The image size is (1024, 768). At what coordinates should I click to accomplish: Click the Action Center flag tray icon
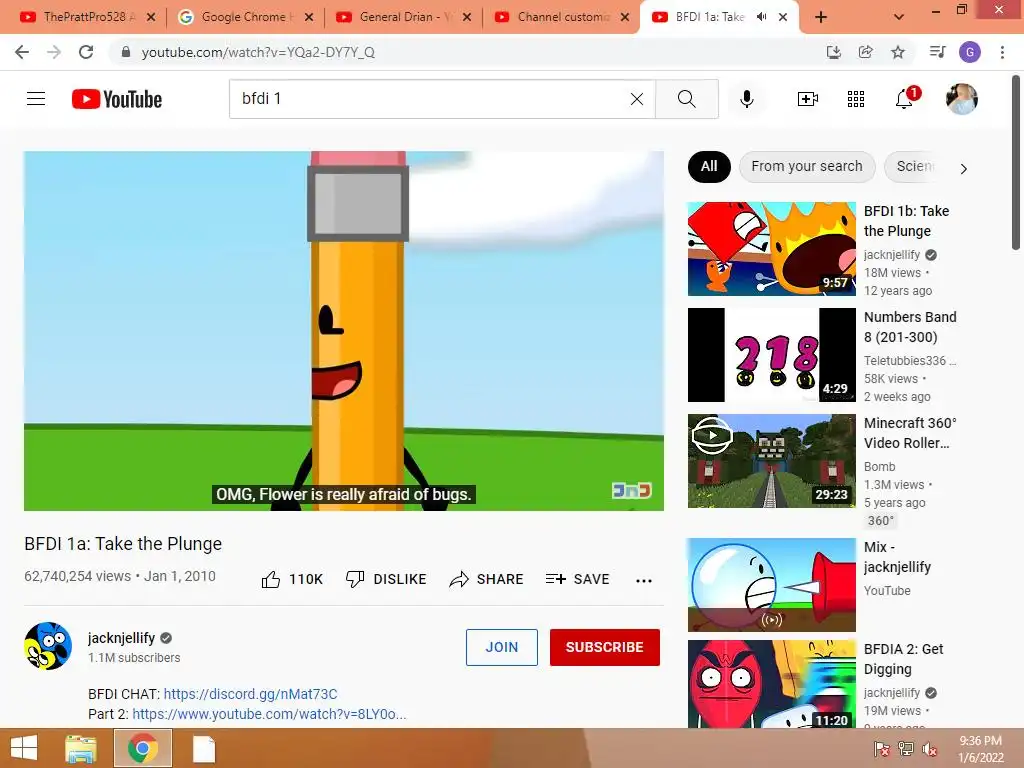[x=881, y=749]
